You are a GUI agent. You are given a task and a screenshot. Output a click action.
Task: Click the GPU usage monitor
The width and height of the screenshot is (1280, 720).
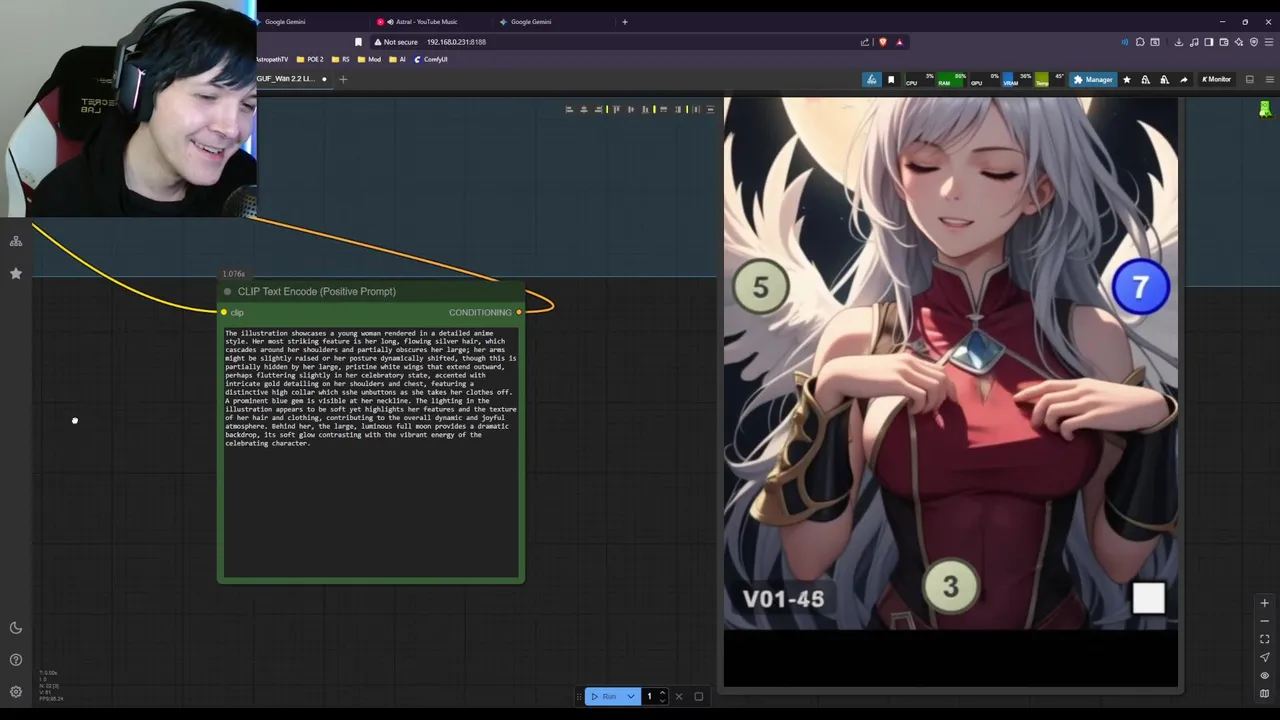(984, 80)
